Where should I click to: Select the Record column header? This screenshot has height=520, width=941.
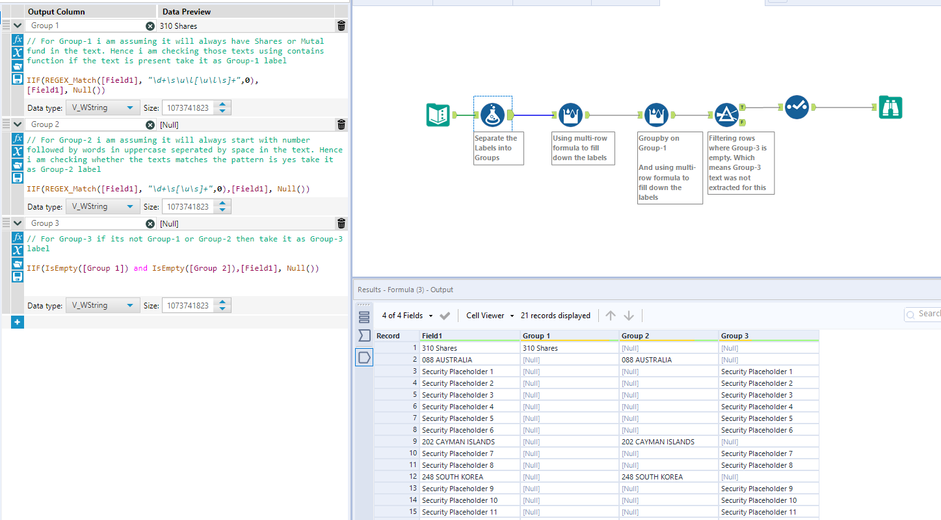(396, 336)
